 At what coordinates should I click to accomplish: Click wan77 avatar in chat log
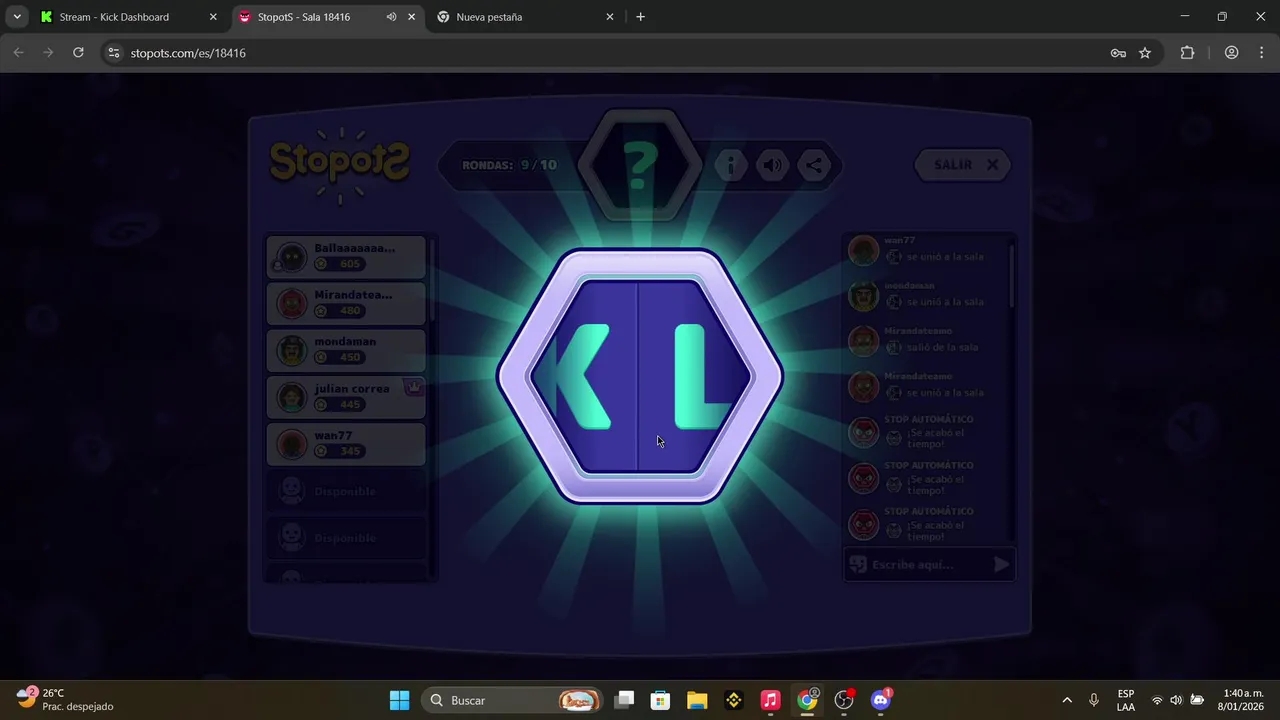click(x=863, y=250)
